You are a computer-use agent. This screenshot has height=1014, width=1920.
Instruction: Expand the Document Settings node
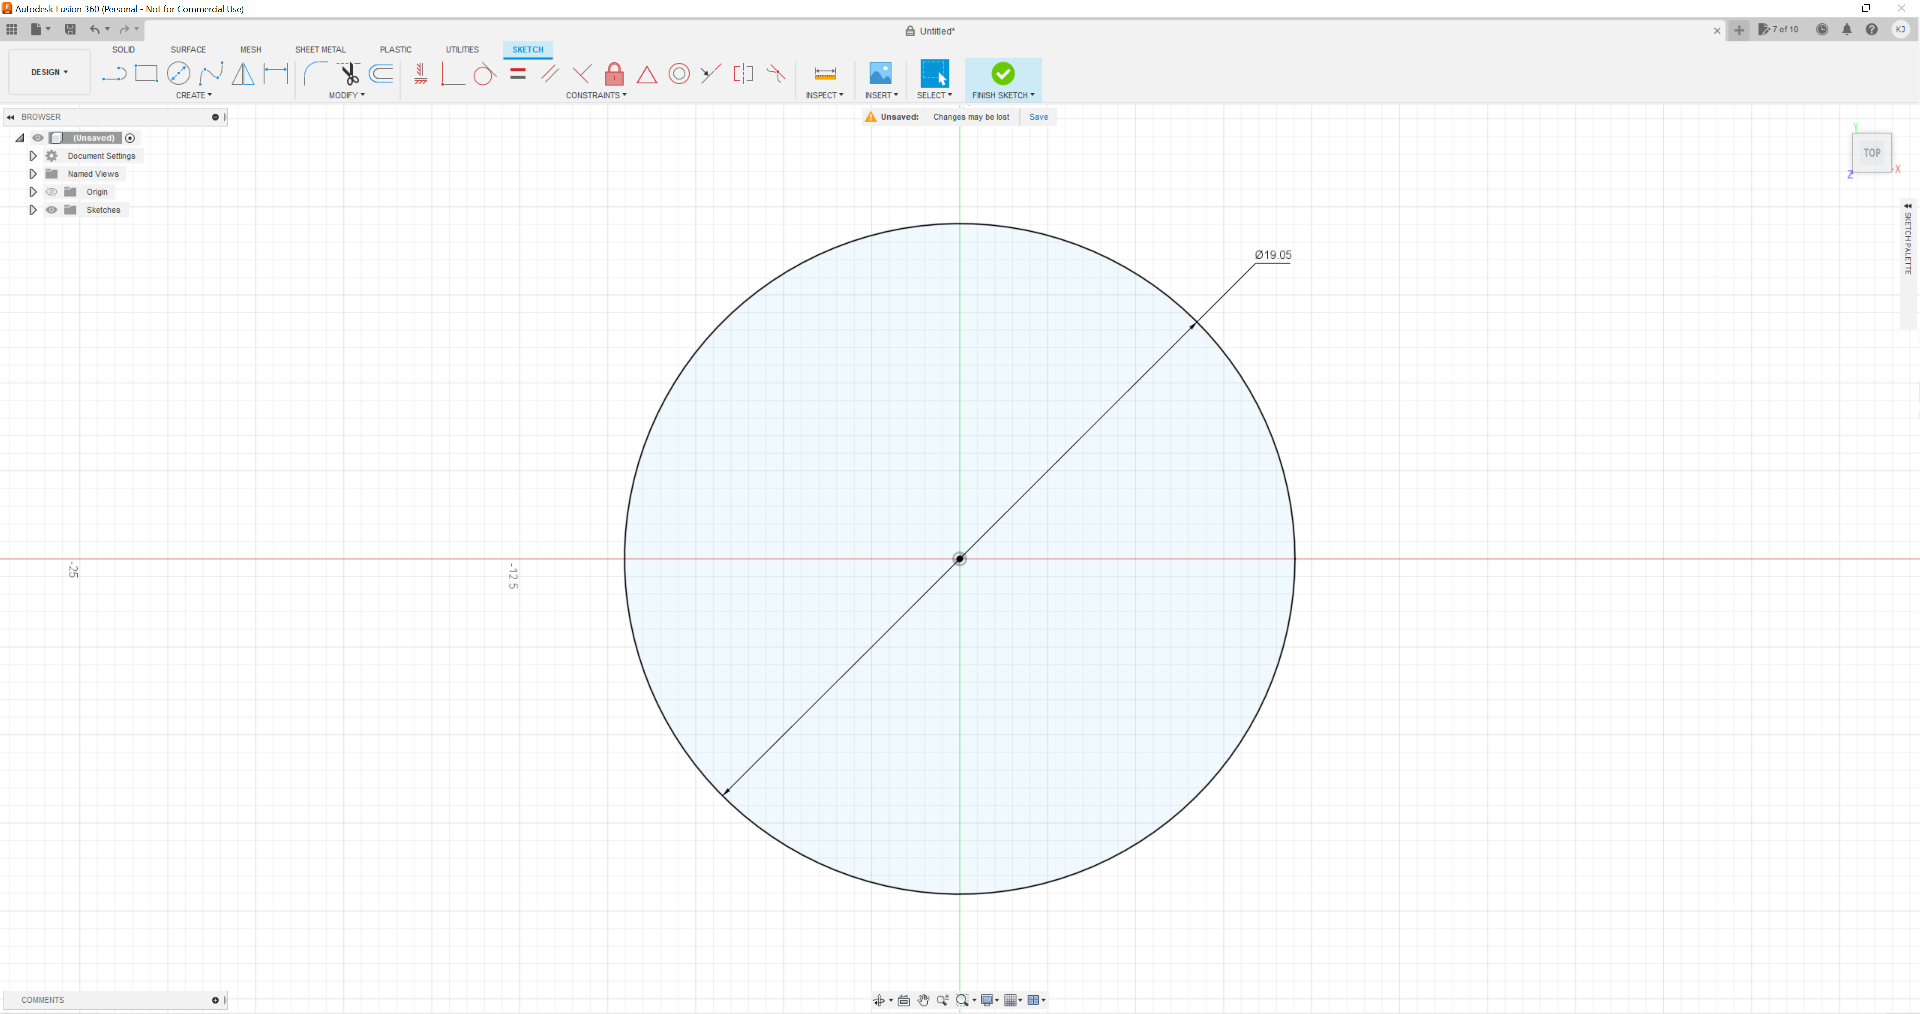32,156
